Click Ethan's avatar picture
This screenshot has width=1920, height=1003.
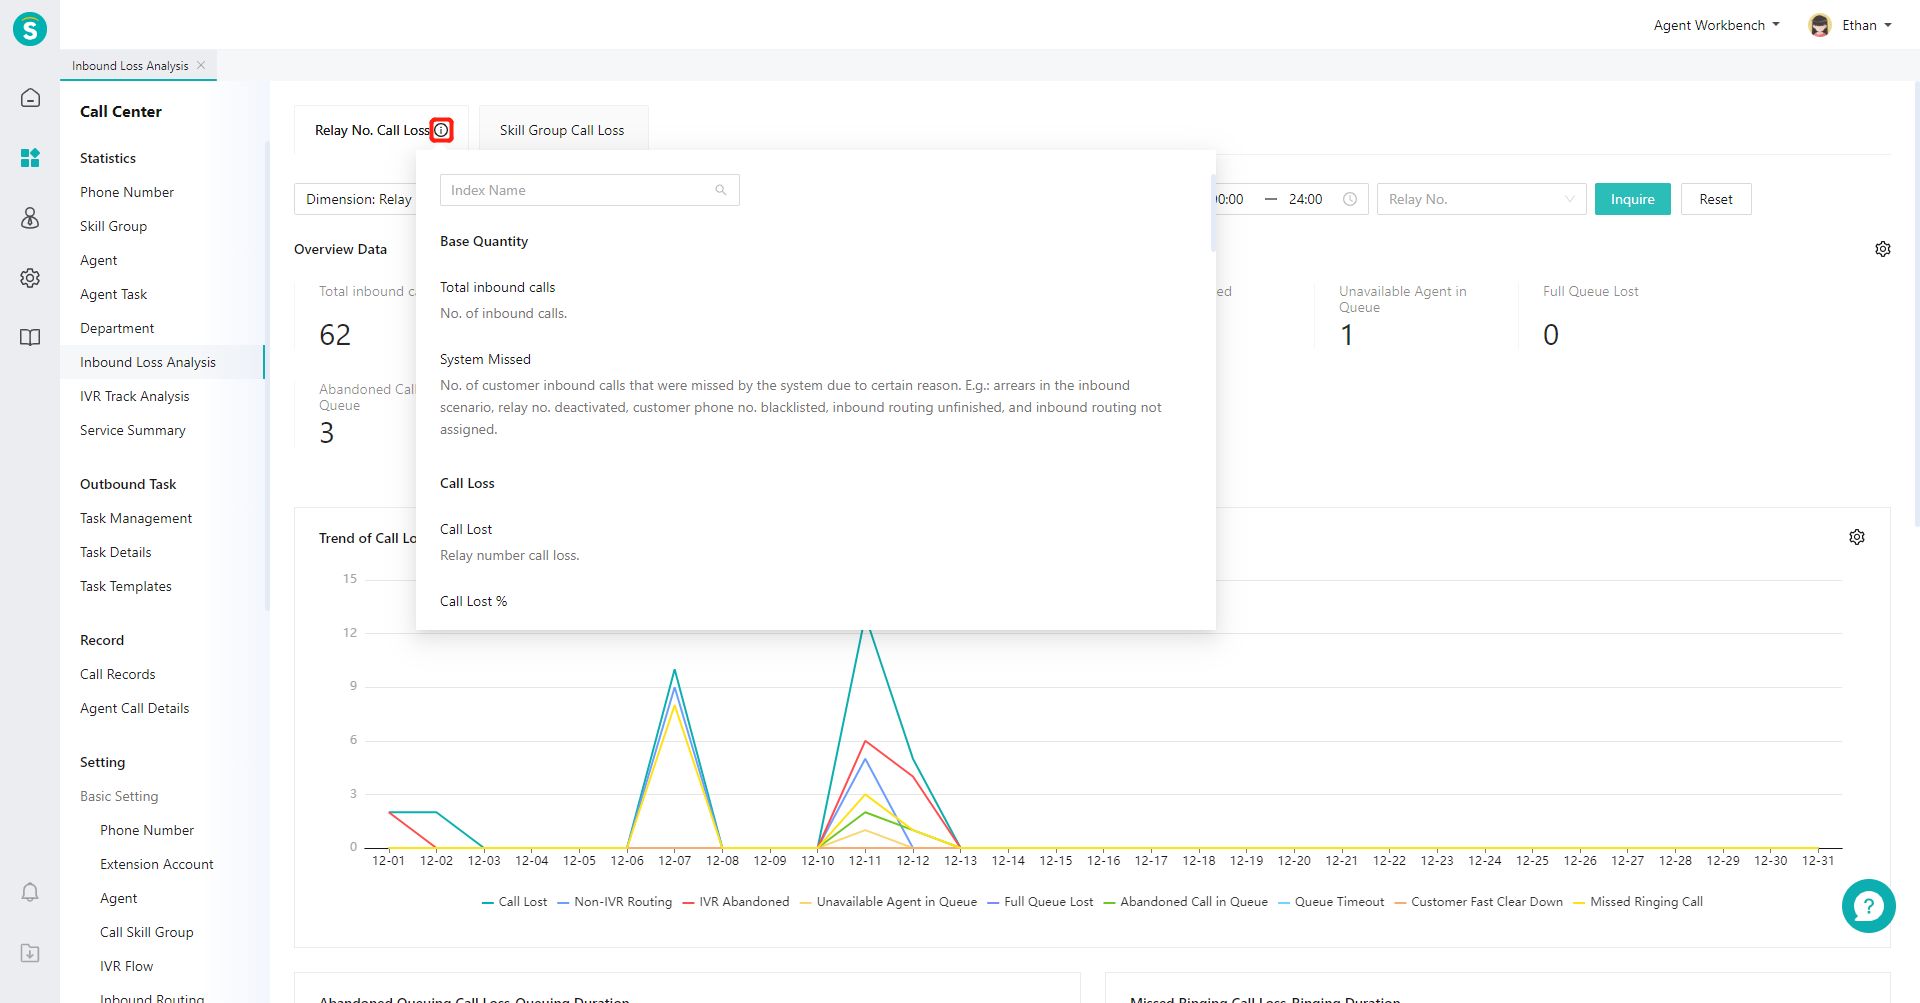(x=1820, y=25)
